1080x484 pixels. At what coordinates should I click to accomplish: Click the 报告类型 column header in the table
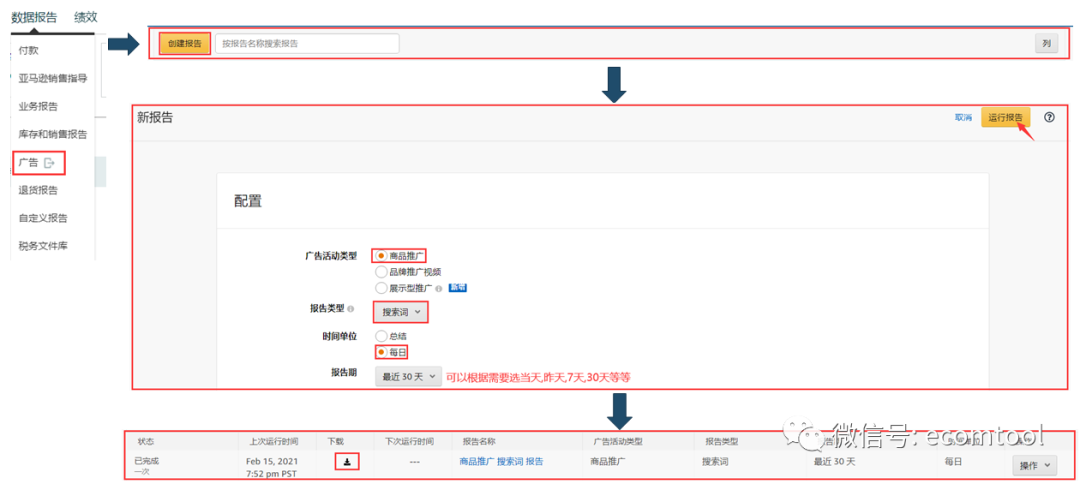tap(722, 441)
